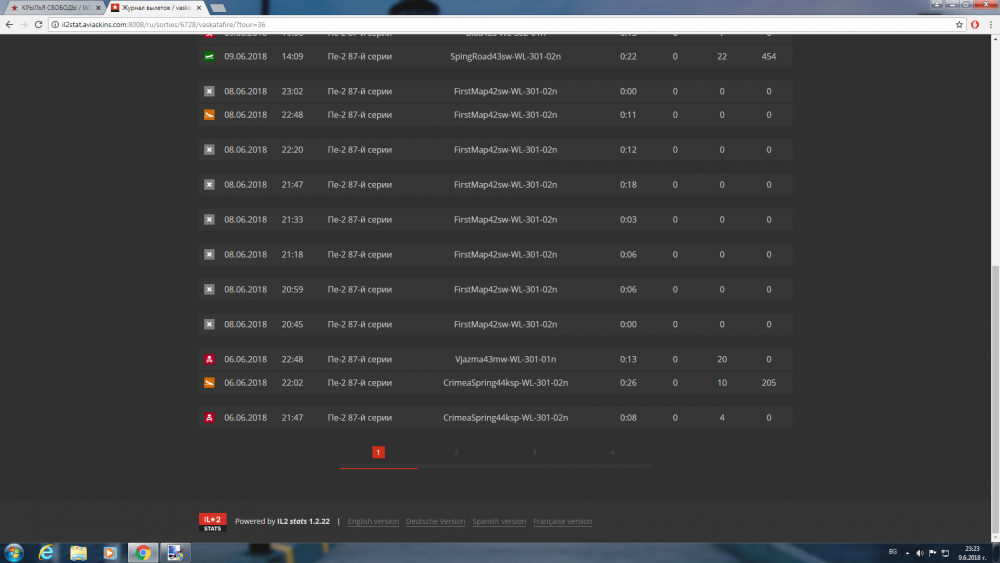Click the status icon of the 08.06.2018 20:59 sortie
Screen dimensions: 1000x563
209,289
